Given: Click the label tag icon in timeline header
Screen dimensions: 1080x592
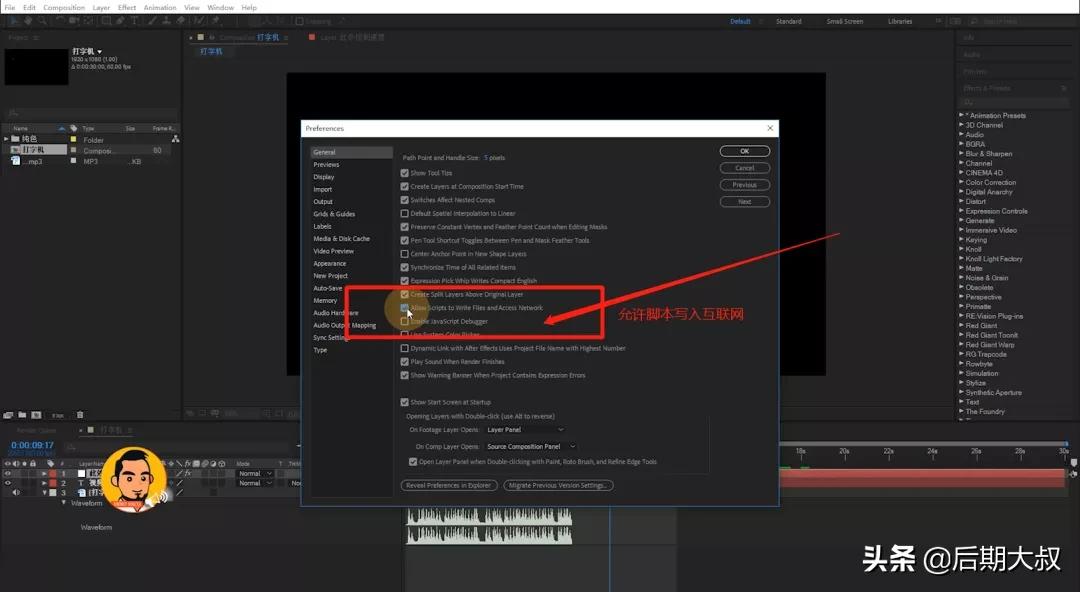Looking at the screenshot, I should tap(50, 464).
